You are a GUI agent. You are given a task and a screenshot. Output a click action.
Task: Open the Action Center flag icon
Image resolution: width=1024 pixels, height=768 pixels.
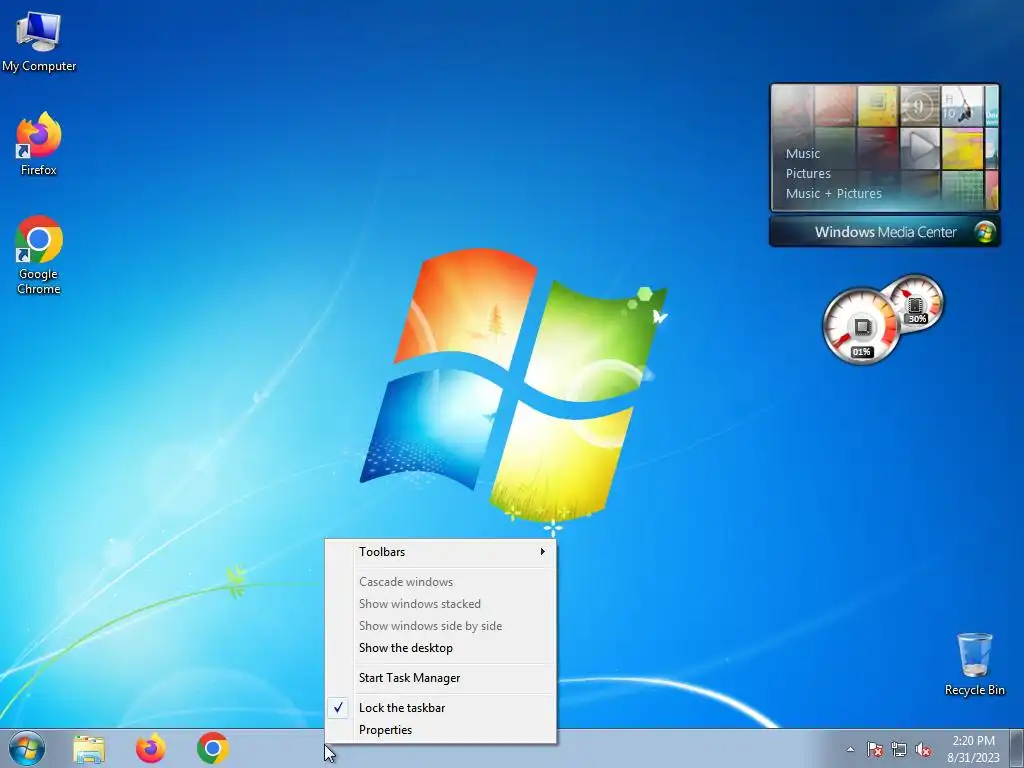pos(874,749)
